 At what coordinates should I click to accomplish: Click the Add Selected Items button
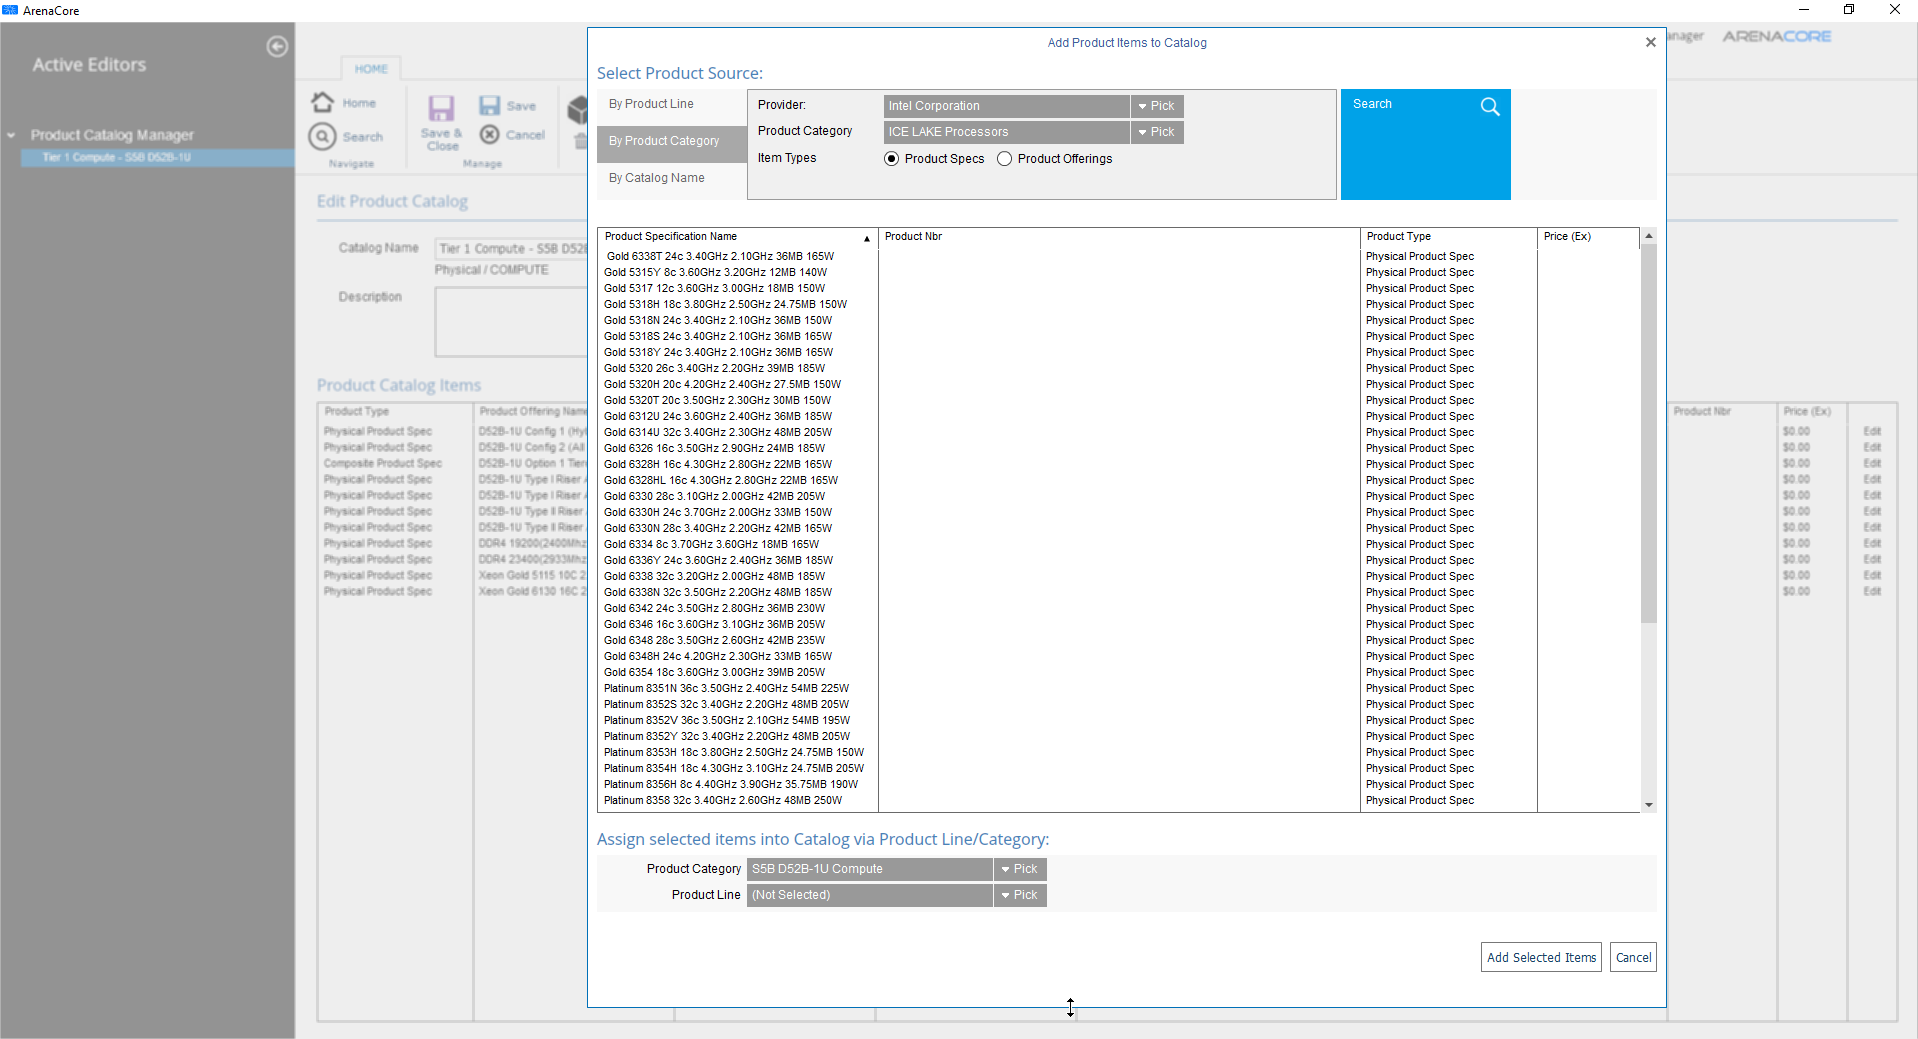pyautogui.click(x=1541, y=957)
